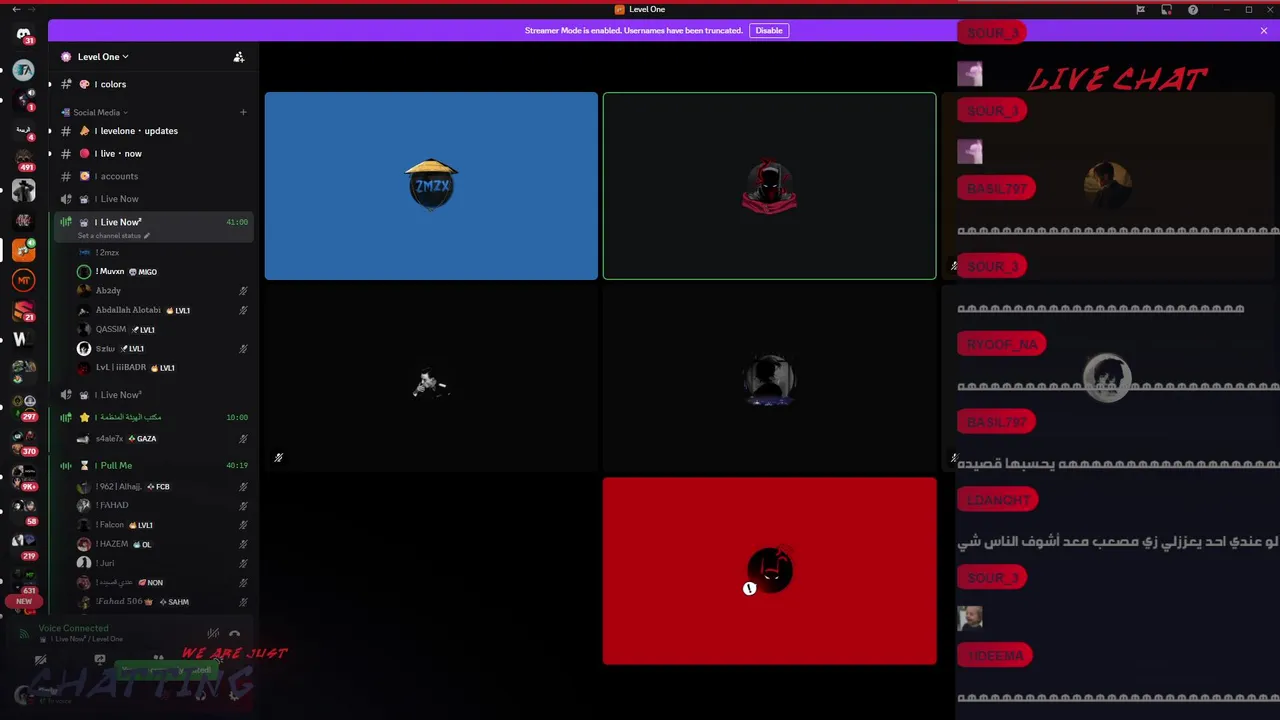1280x720 pixels.
Task: Dismiss the Streamer Mode purple banner
Action: tap(1264, 30)
